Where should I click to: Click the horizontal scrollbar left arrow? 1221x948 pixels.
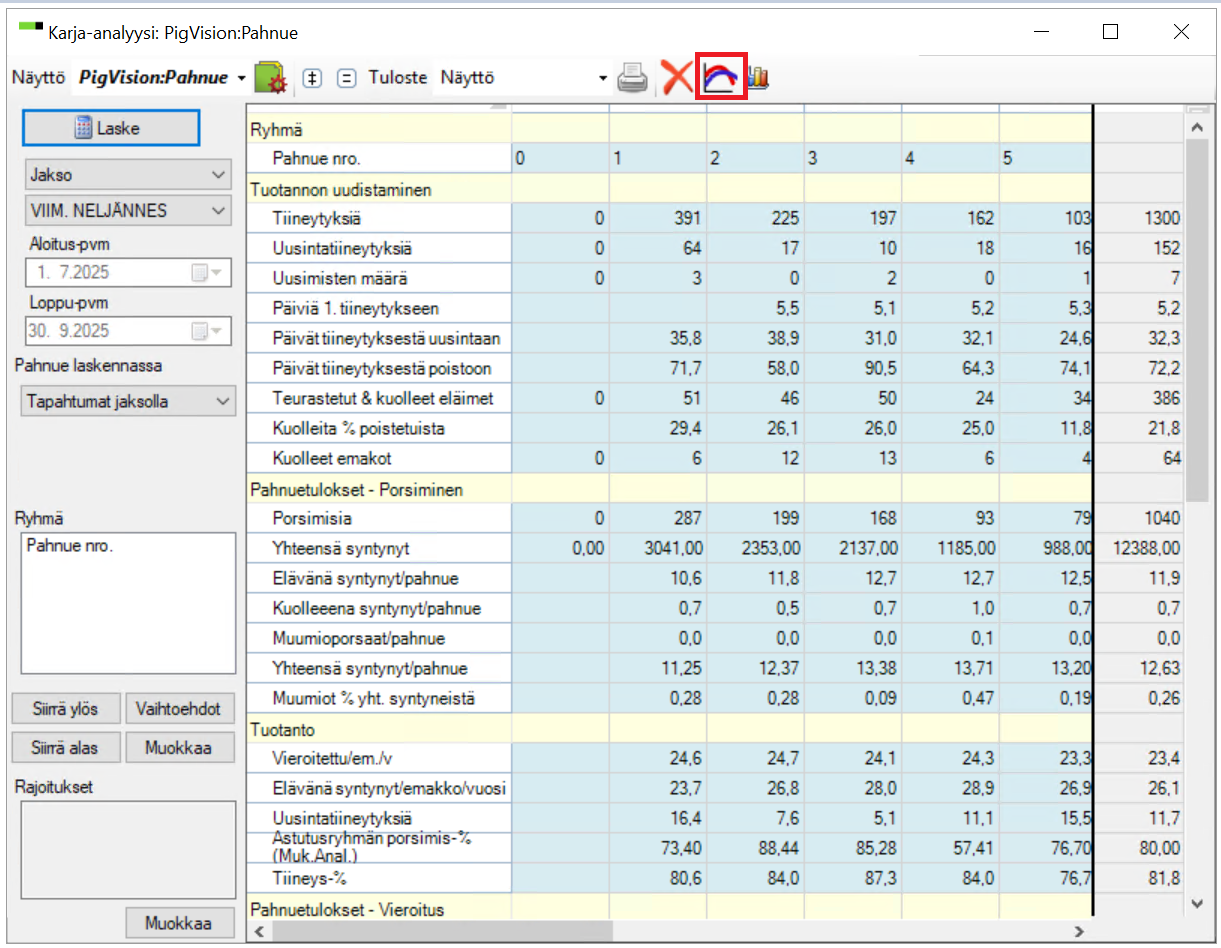260,931
